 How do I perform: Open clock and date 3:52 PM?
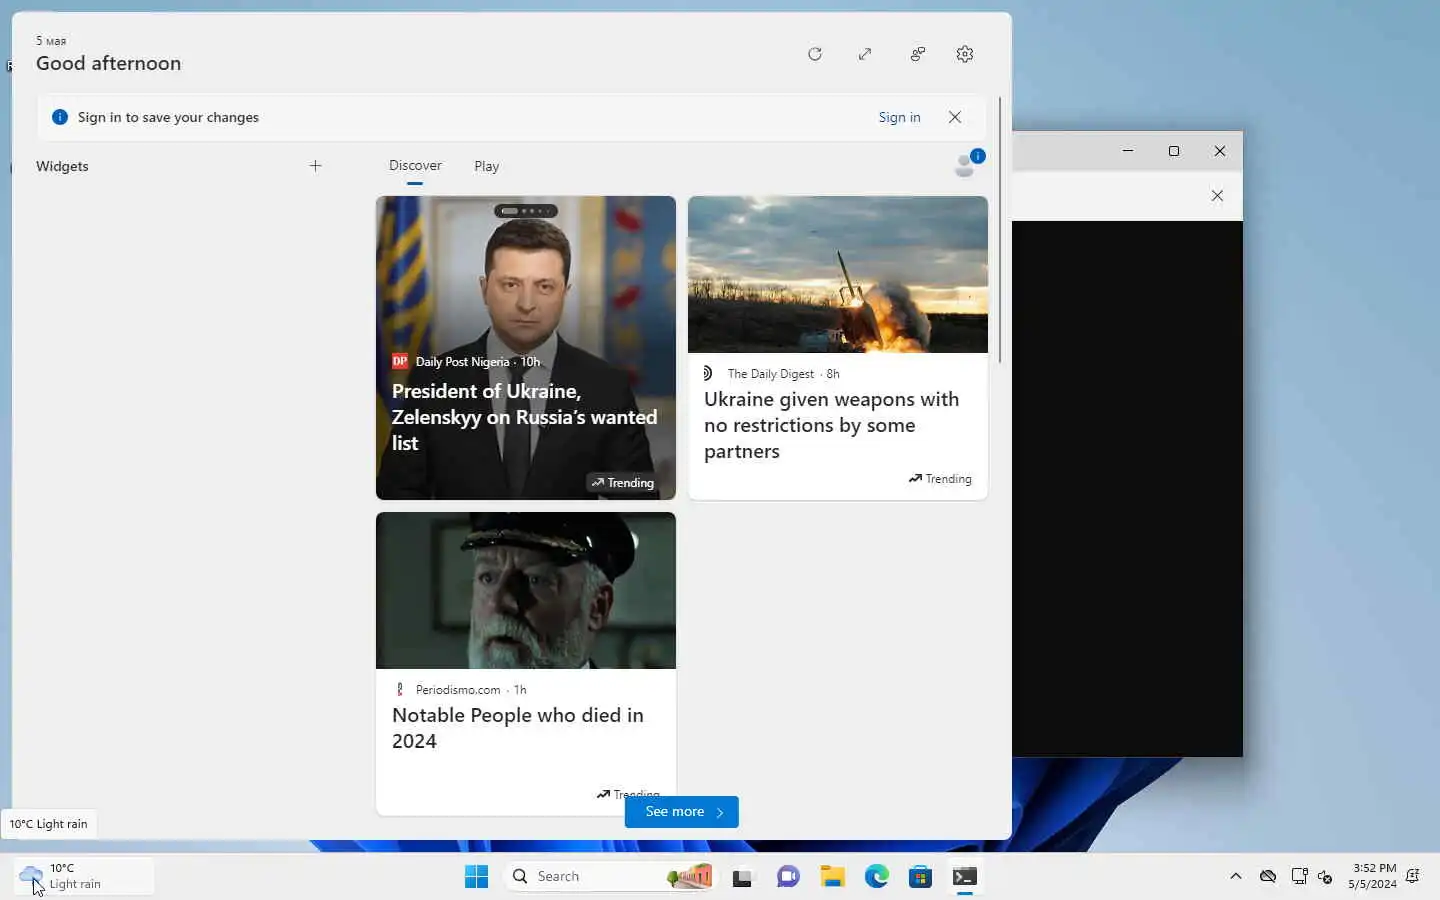[x=1372, y=876]
